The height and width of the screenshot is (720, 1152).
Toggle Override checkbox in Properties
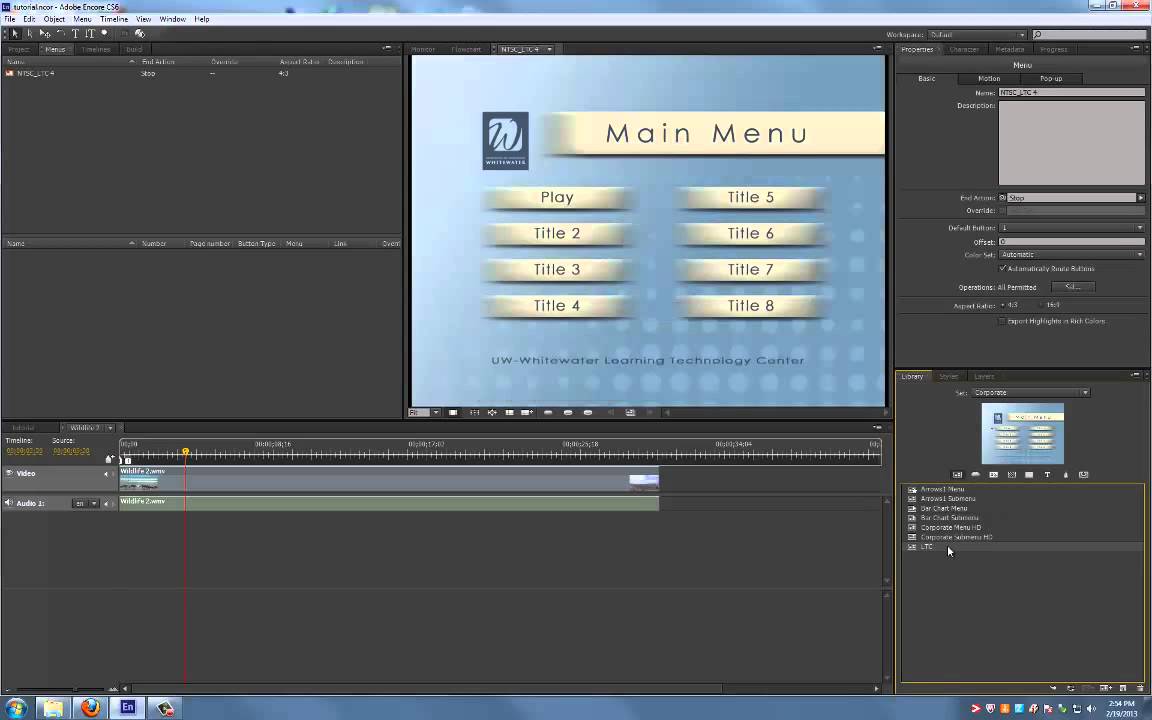point(1003,211)
